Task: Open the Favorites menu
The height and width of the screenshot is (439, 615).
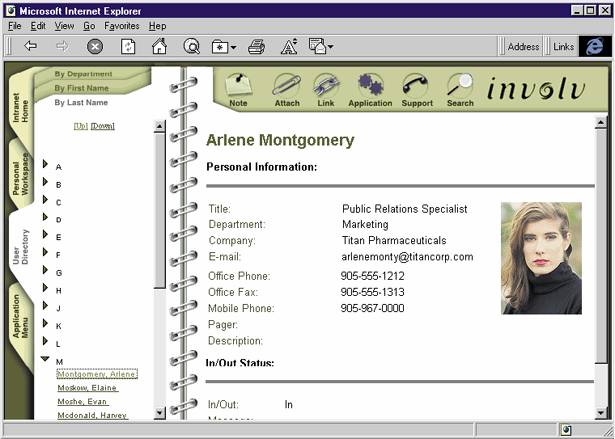Action: tap(122, 25)
